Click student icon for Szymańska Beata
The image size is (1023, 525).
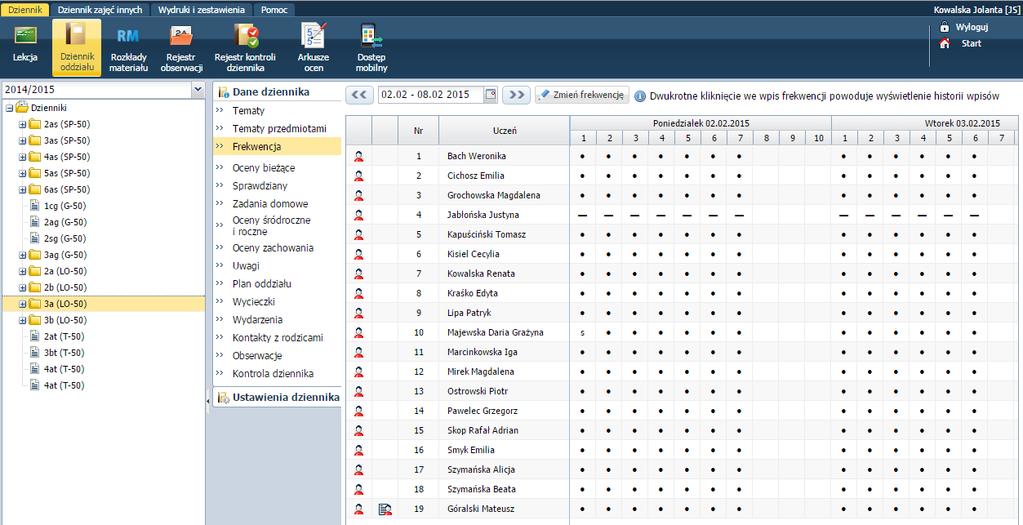tap(359, 489)
